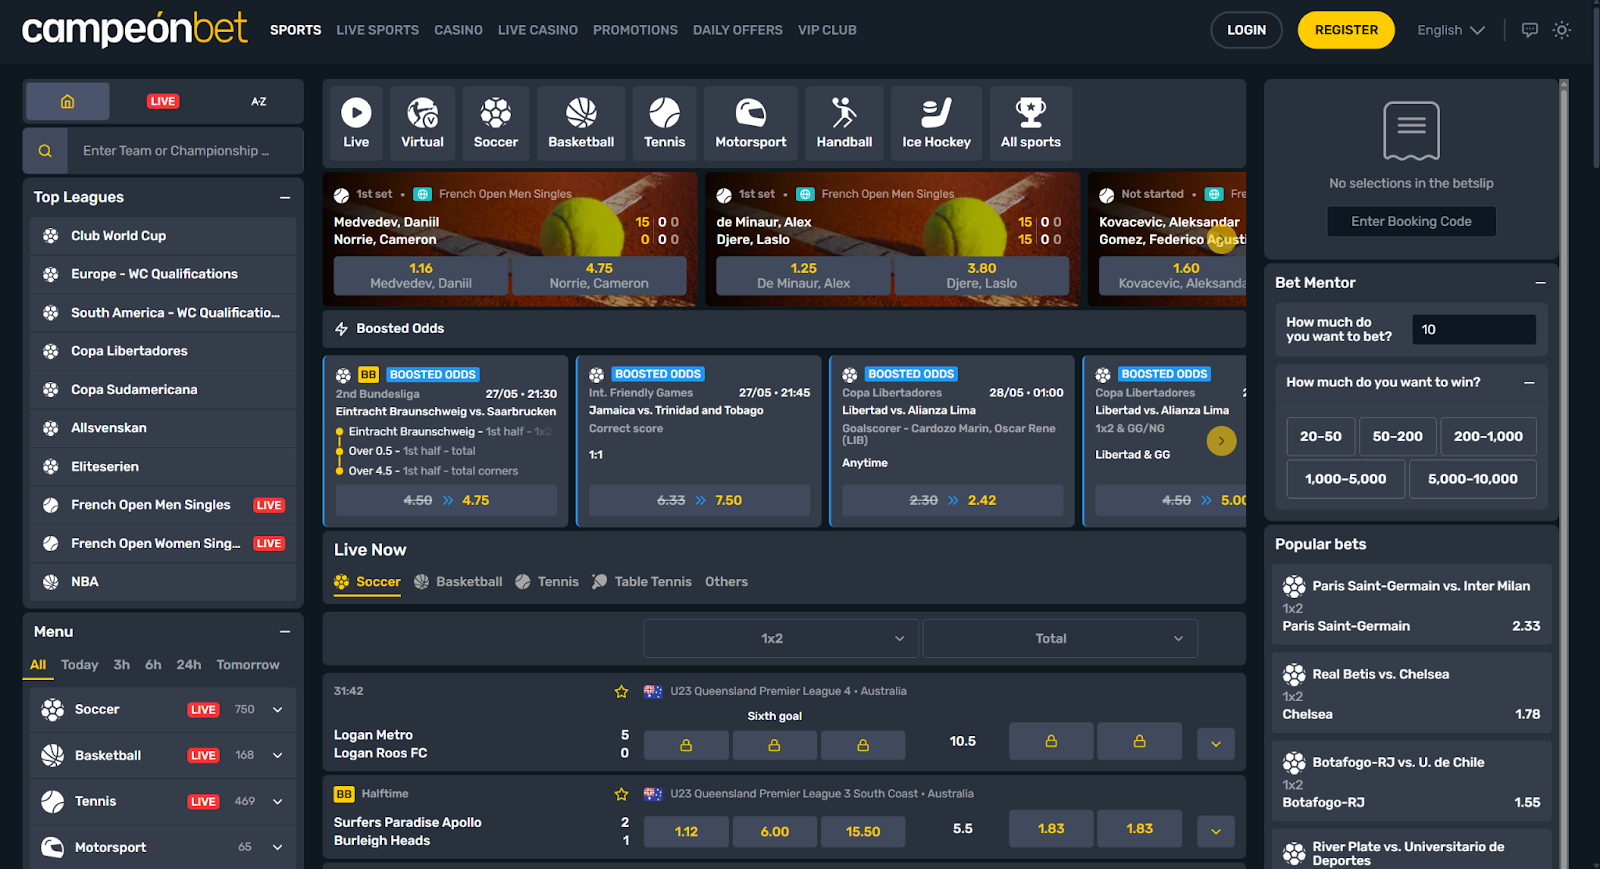Collapse 'How much do you want to win?'
This screenshot has height=869, width=1600.
[x=1529, y=383]
